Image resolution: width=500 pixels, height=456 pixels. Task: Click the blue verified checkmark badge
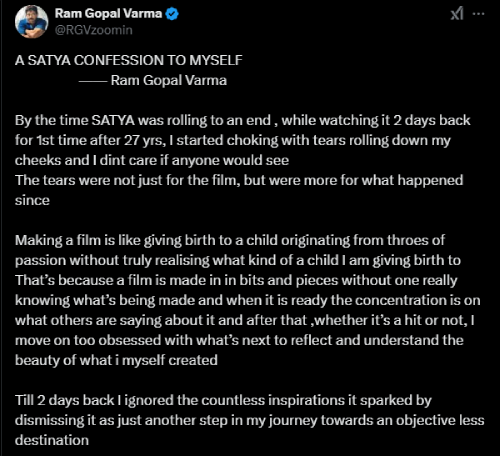coord(172,14)
